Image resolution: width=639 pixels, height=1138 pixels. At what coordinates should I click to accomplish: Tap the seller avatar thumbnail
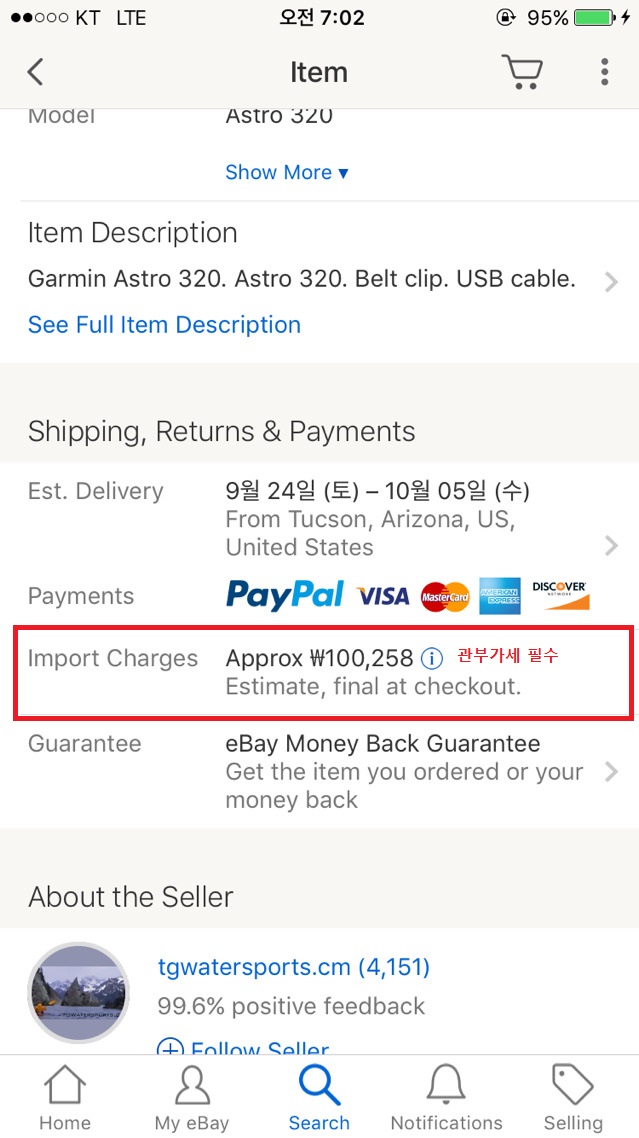[x=79, y=993]
